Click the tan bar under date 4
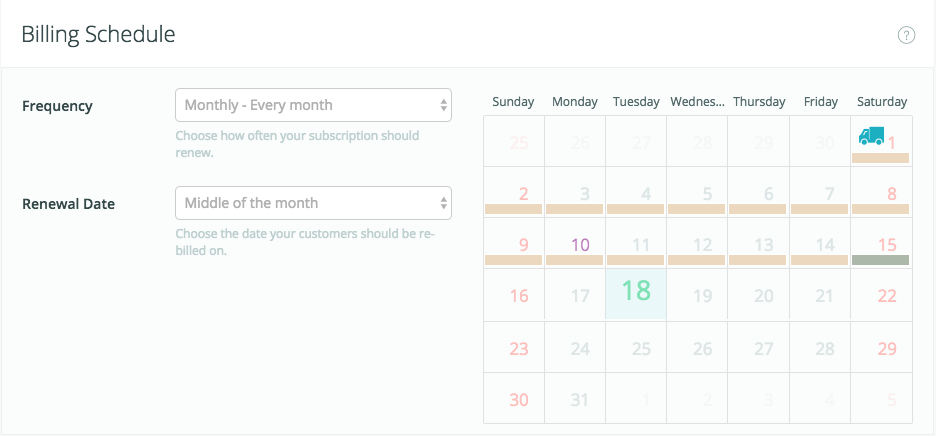This screenshot has width=936, height=436. coord(636,209)
